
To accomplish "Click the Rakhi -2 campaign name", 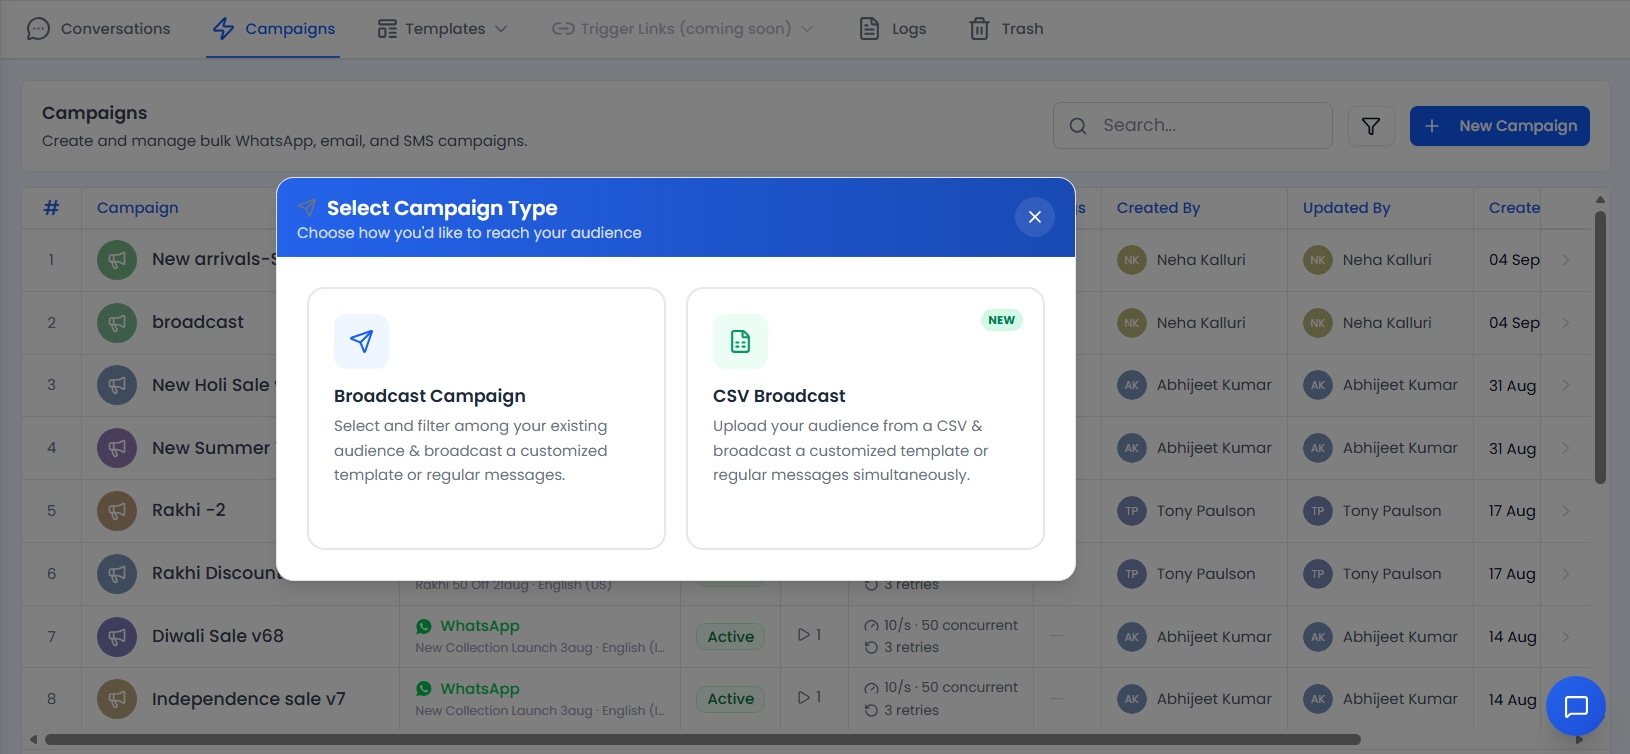I will pos(189,510).
